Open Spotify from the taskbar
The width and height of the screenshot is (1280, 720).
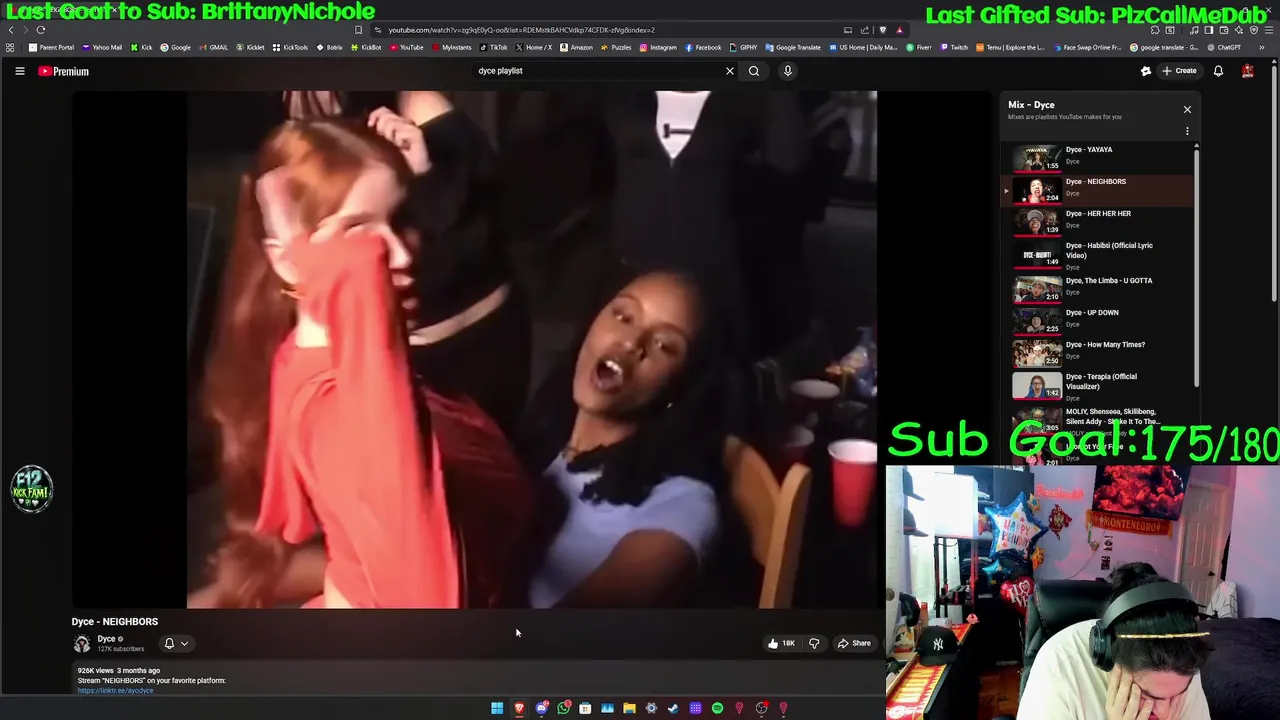point(717,708)
